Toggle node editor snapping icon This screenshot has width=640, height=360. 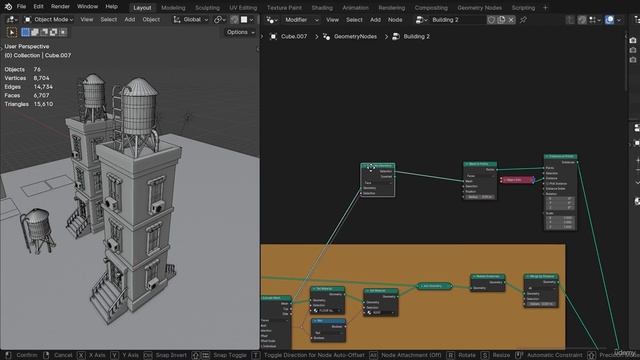click(582, 20)
